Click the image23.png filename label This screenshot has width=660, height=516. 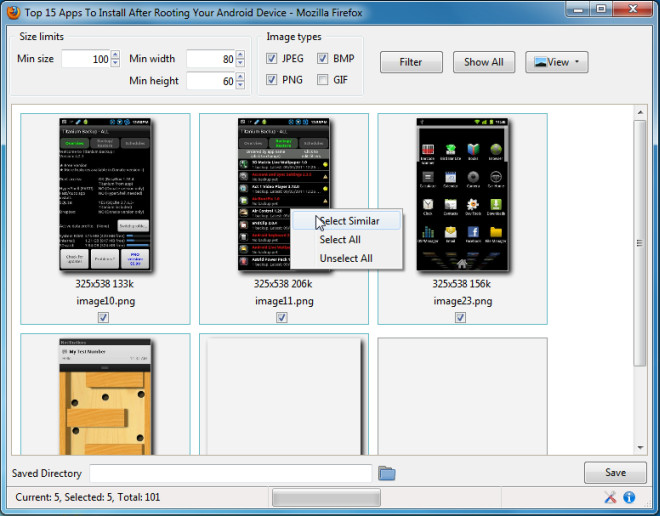point(463,301)
